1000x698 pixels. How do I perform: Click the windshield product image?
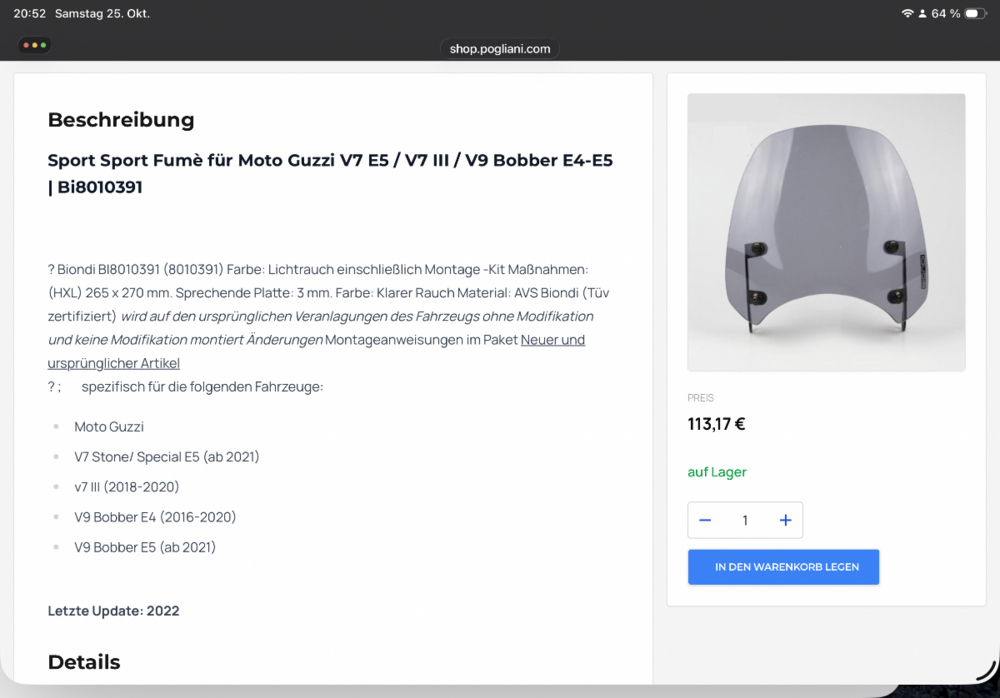tap(826, 232)
